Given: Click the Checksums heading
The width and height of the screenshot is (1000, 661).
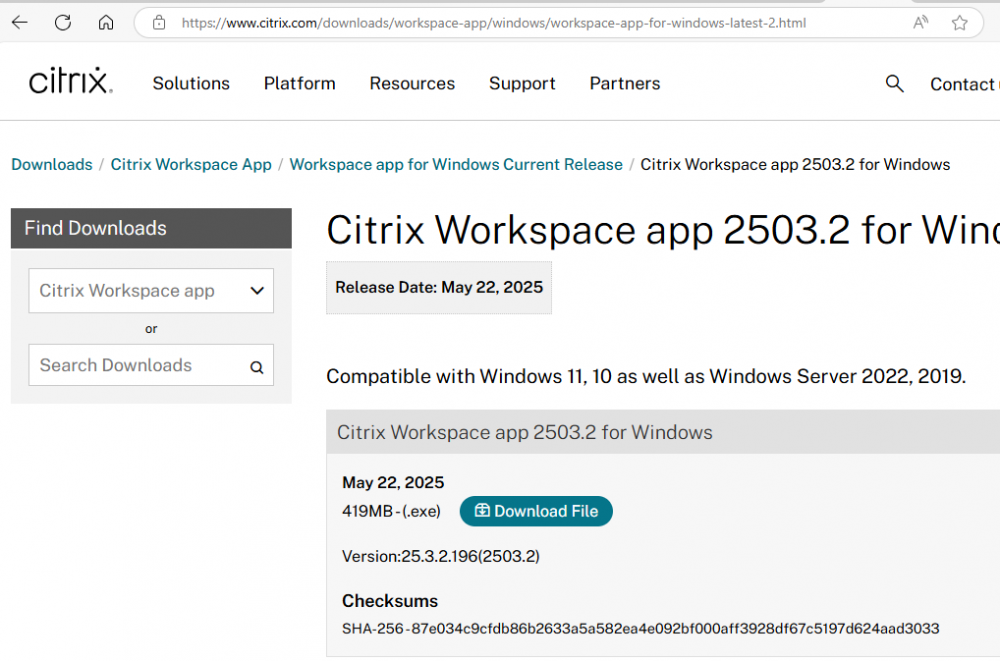Looking at the screenshot, I should pyautogui.click(x=390, y=601).
